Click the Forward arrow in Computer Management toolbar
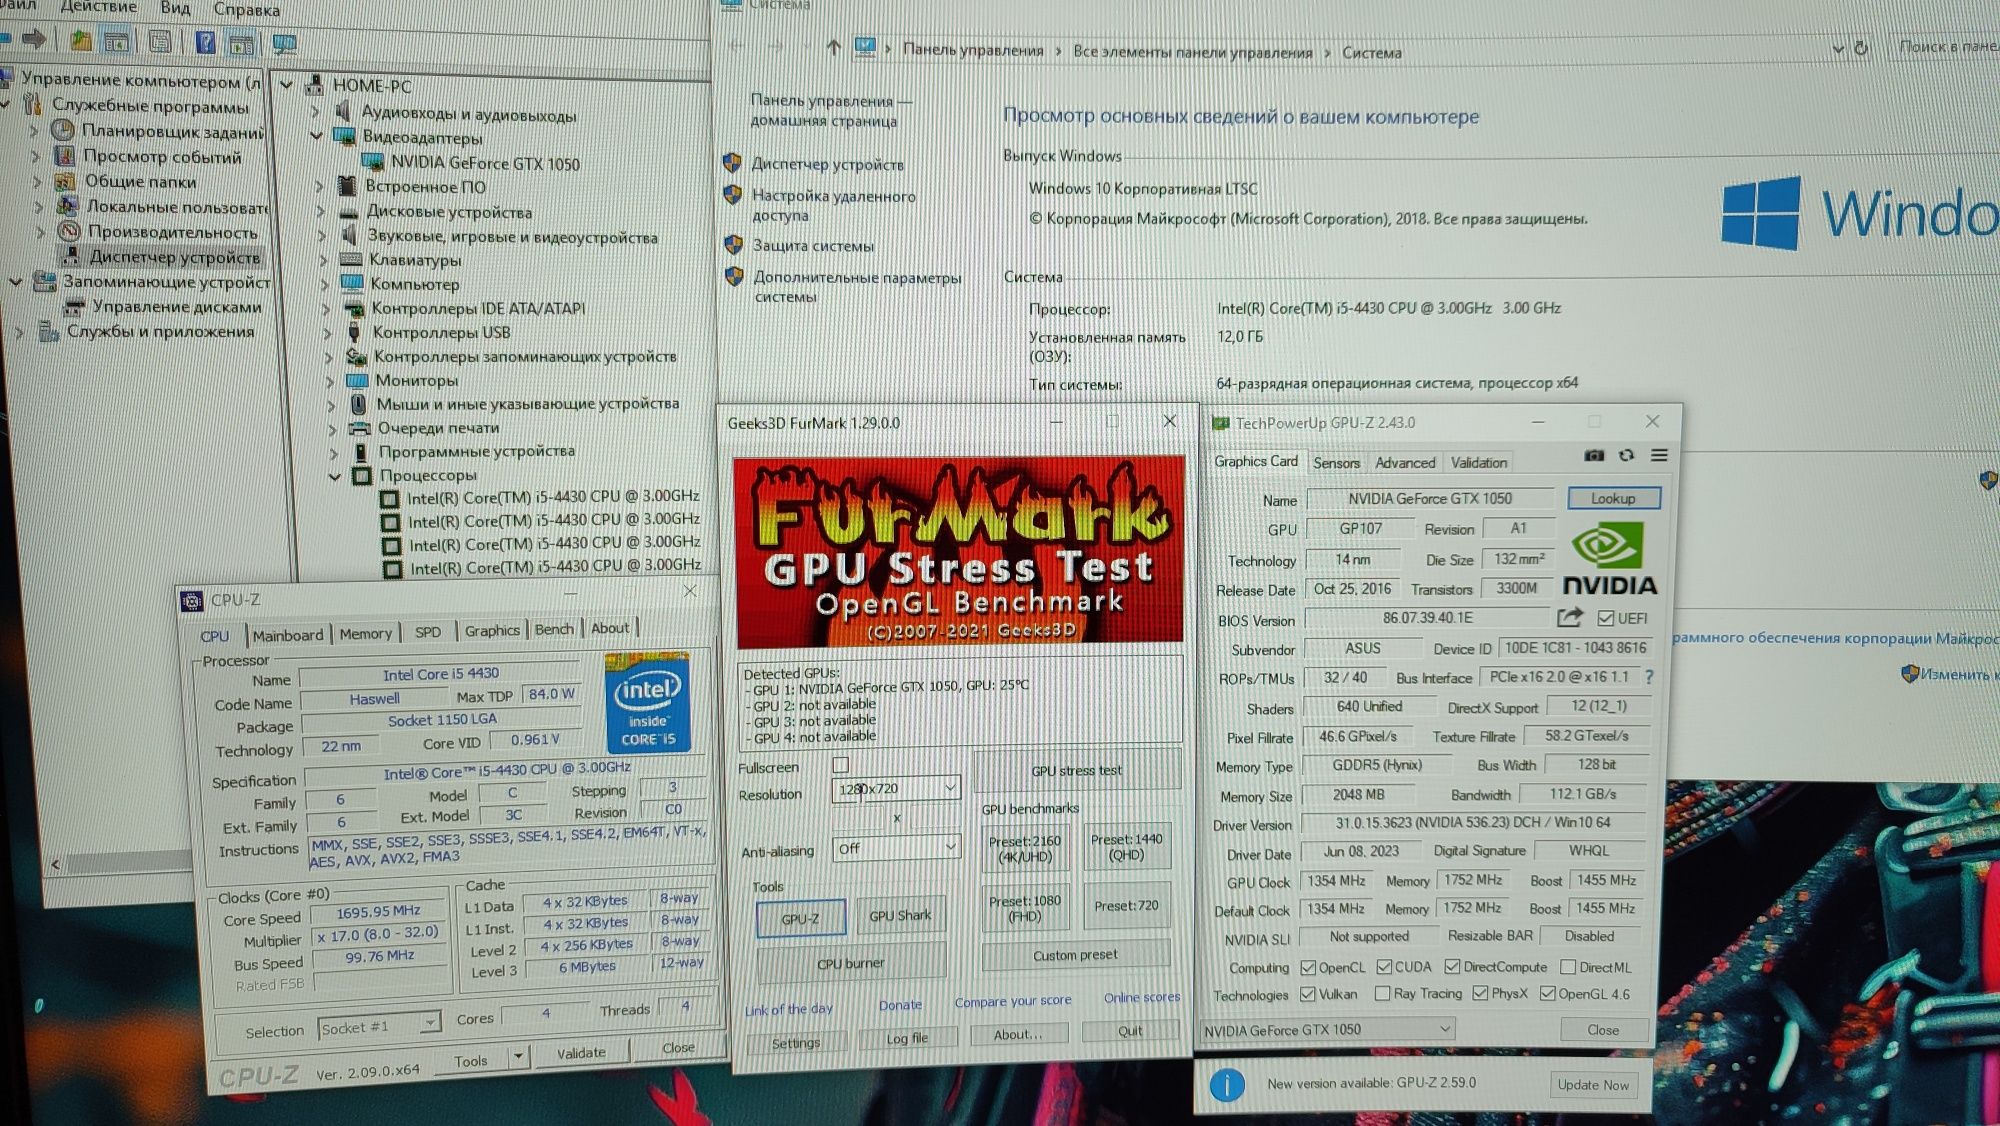This screenshot has width=2000, height=1126. tap(34, 39)
